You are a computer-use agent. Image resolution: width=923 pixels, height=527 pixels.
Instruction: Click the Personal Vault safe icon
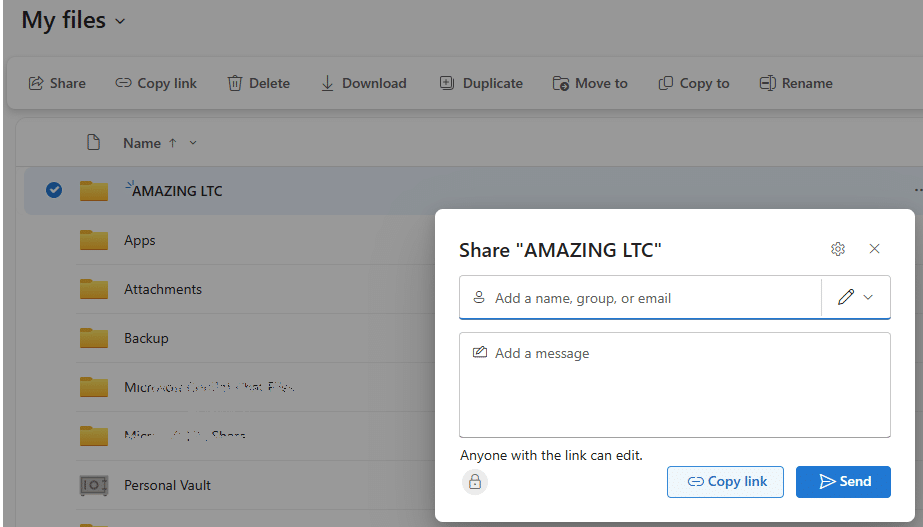[94, 485]
